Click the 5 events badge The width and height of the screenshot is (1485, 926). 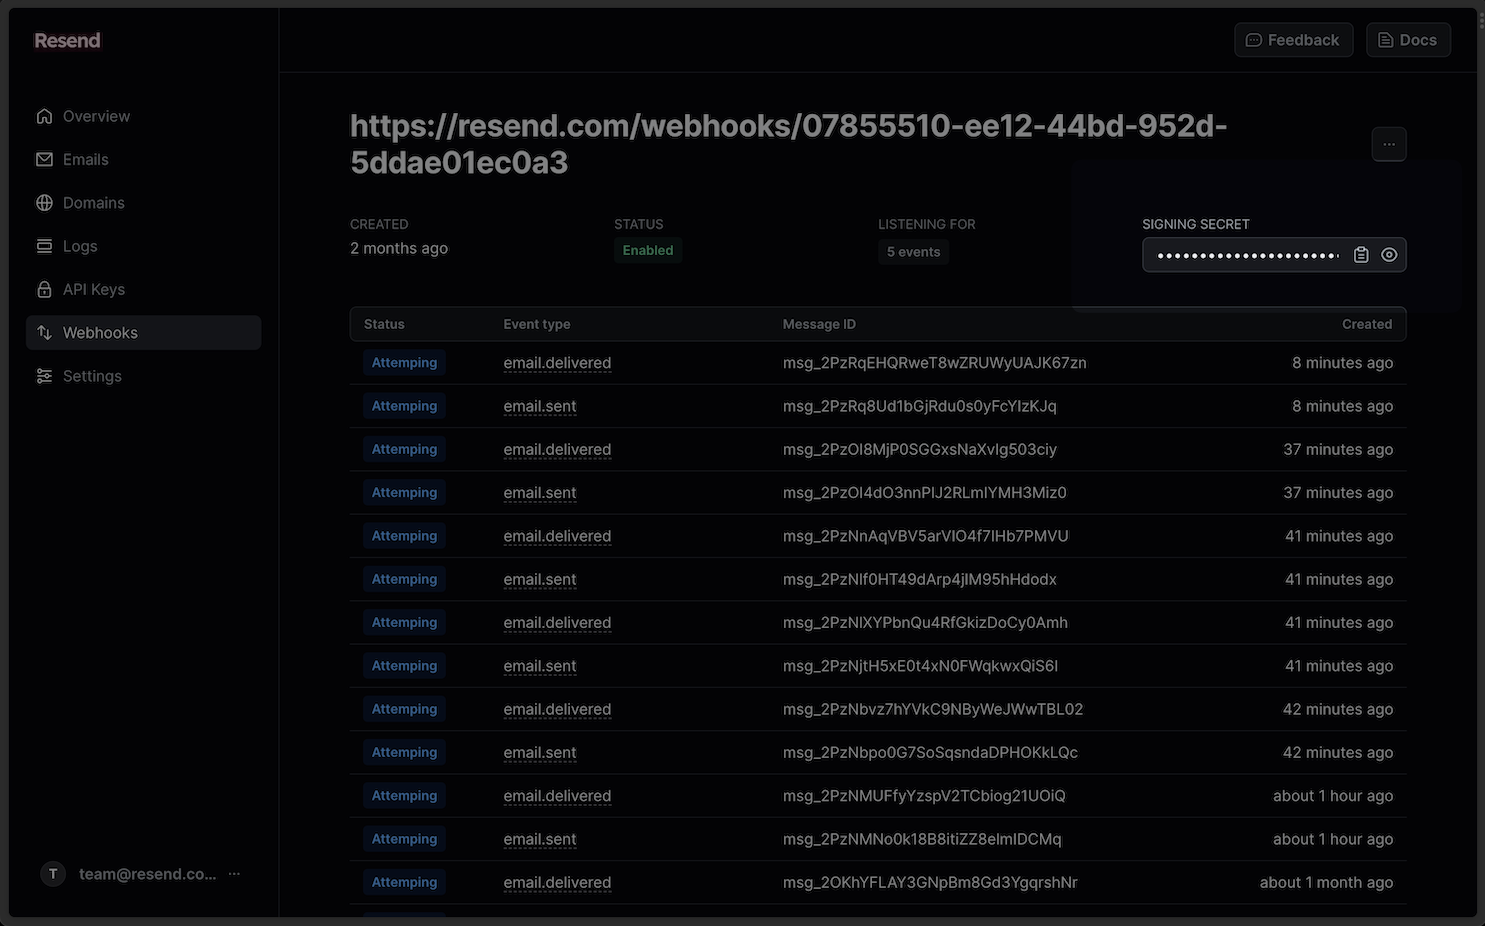click(x=914, y=252)
